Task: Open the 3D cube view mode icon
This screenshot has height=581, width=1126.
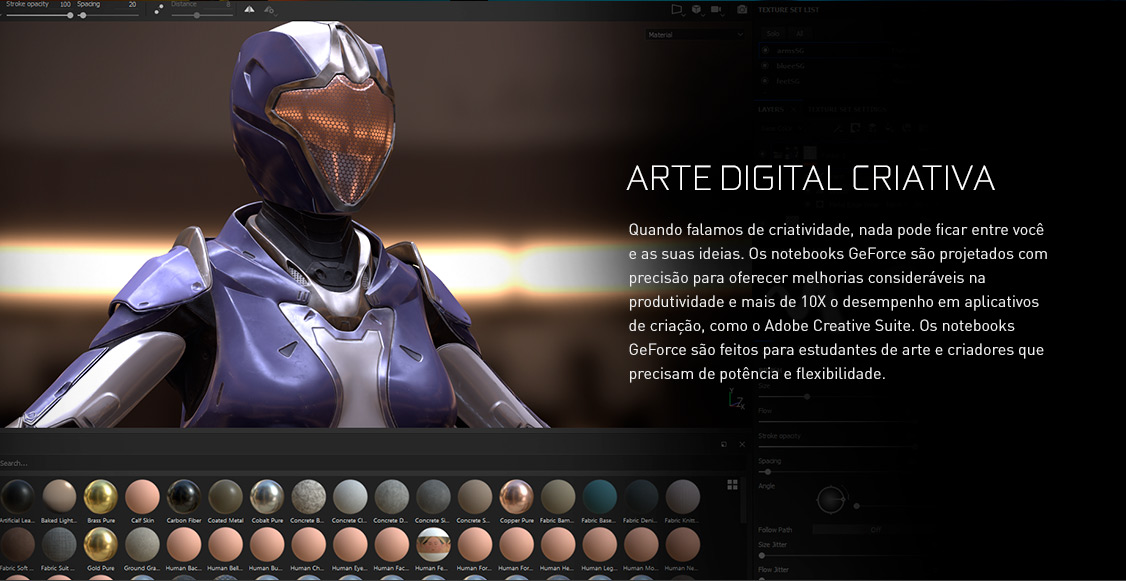Action: tap(696, 9)
